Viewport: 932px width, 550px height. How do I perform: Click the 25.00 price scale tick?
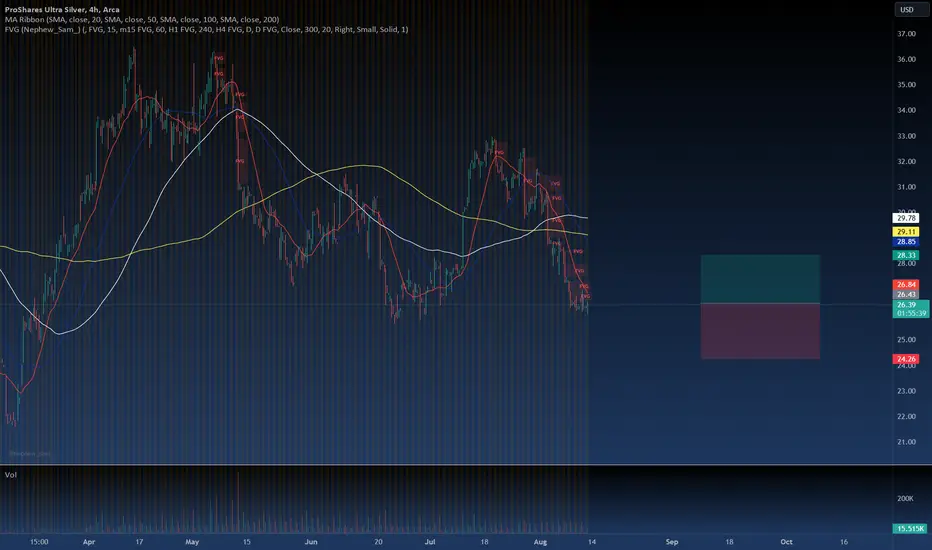click(x=906, y=340)
